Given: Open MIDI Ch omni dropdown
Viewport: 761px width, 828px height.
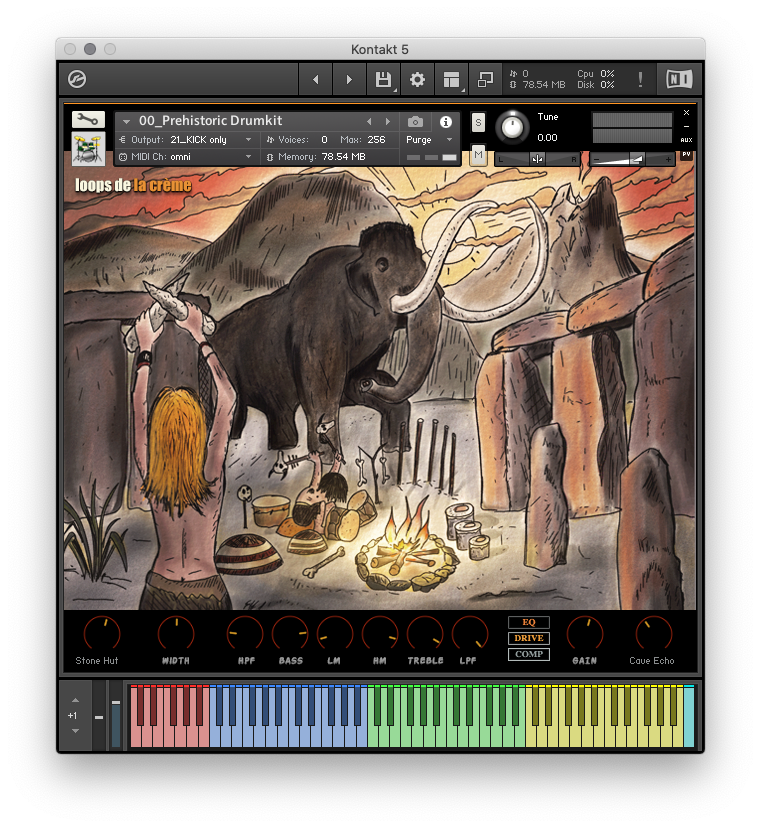Looking at the screenshot, I should tap(186, 156).
